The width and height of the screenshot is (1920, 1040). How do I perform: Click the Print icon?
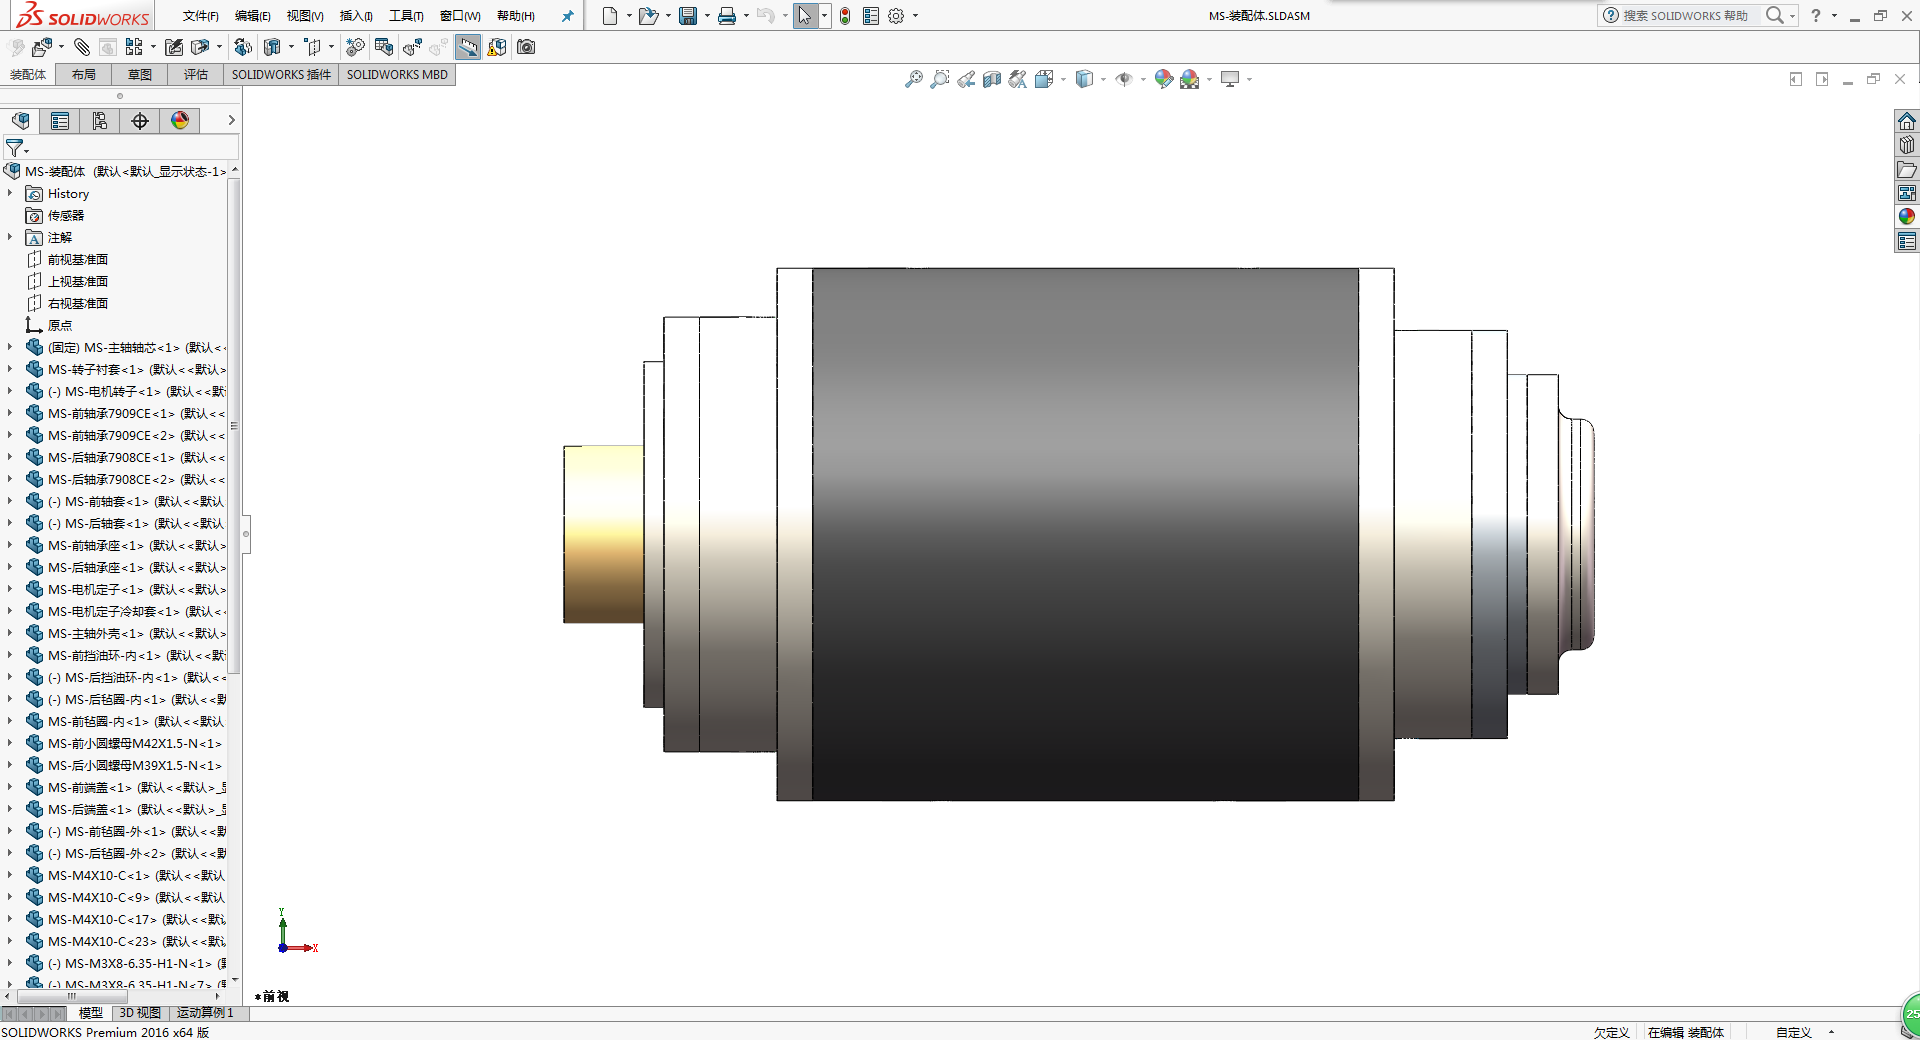pyautogui.click(x=727, y=16)
